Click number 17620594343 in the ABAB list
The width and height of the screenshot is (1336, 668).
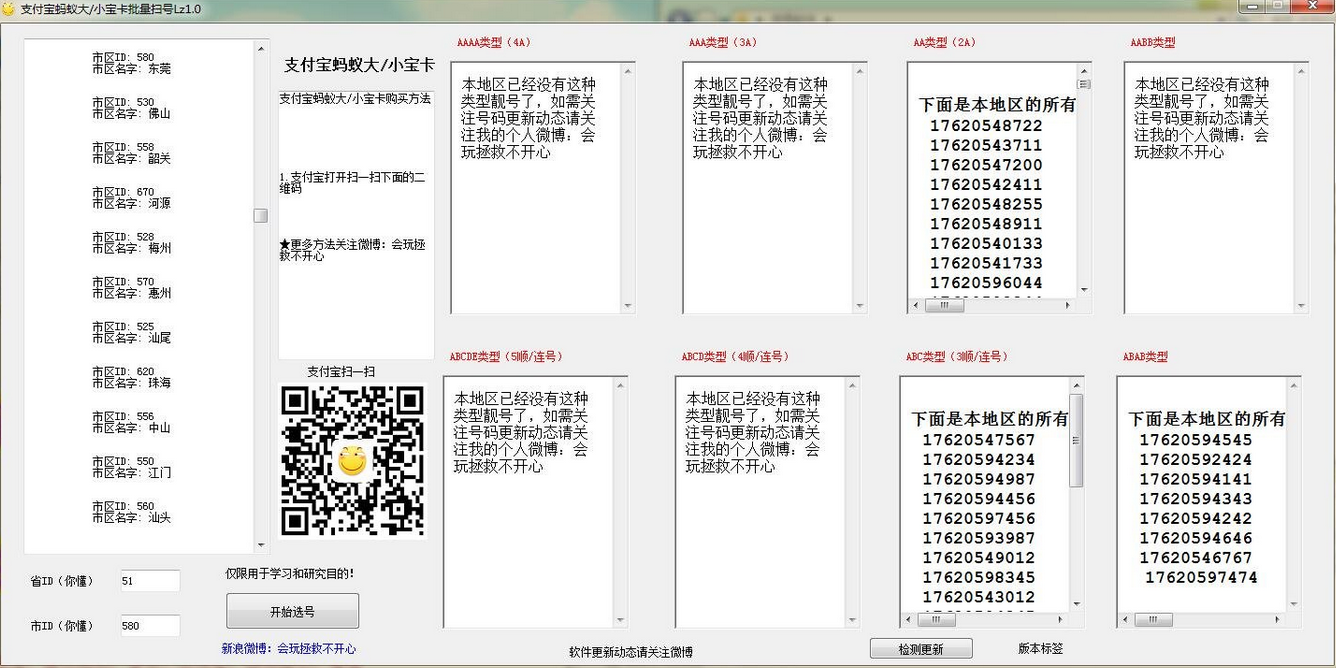(1196, 499)
